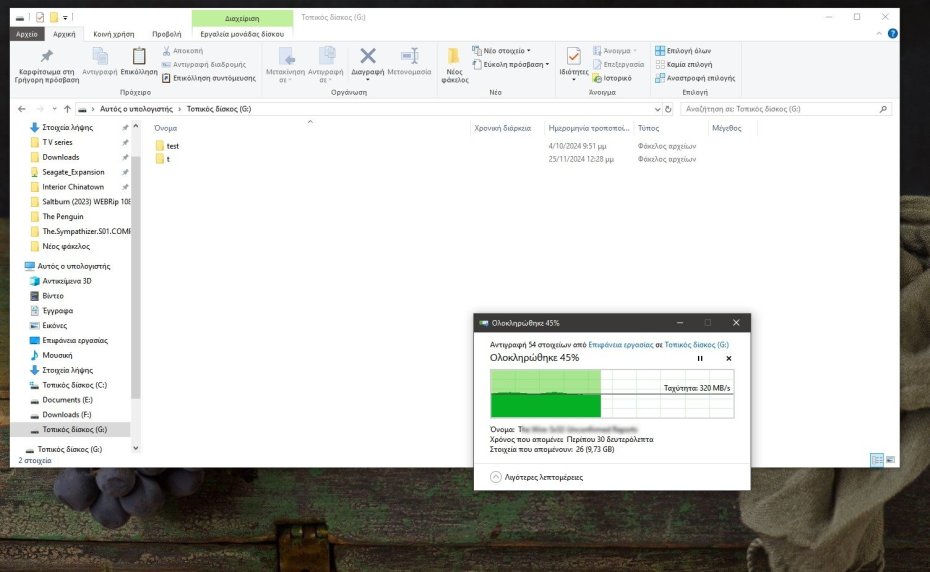Image resolution: width=930 pixels, height=572 pixels.
Task: Refresh the folder view
Action: 668,109
